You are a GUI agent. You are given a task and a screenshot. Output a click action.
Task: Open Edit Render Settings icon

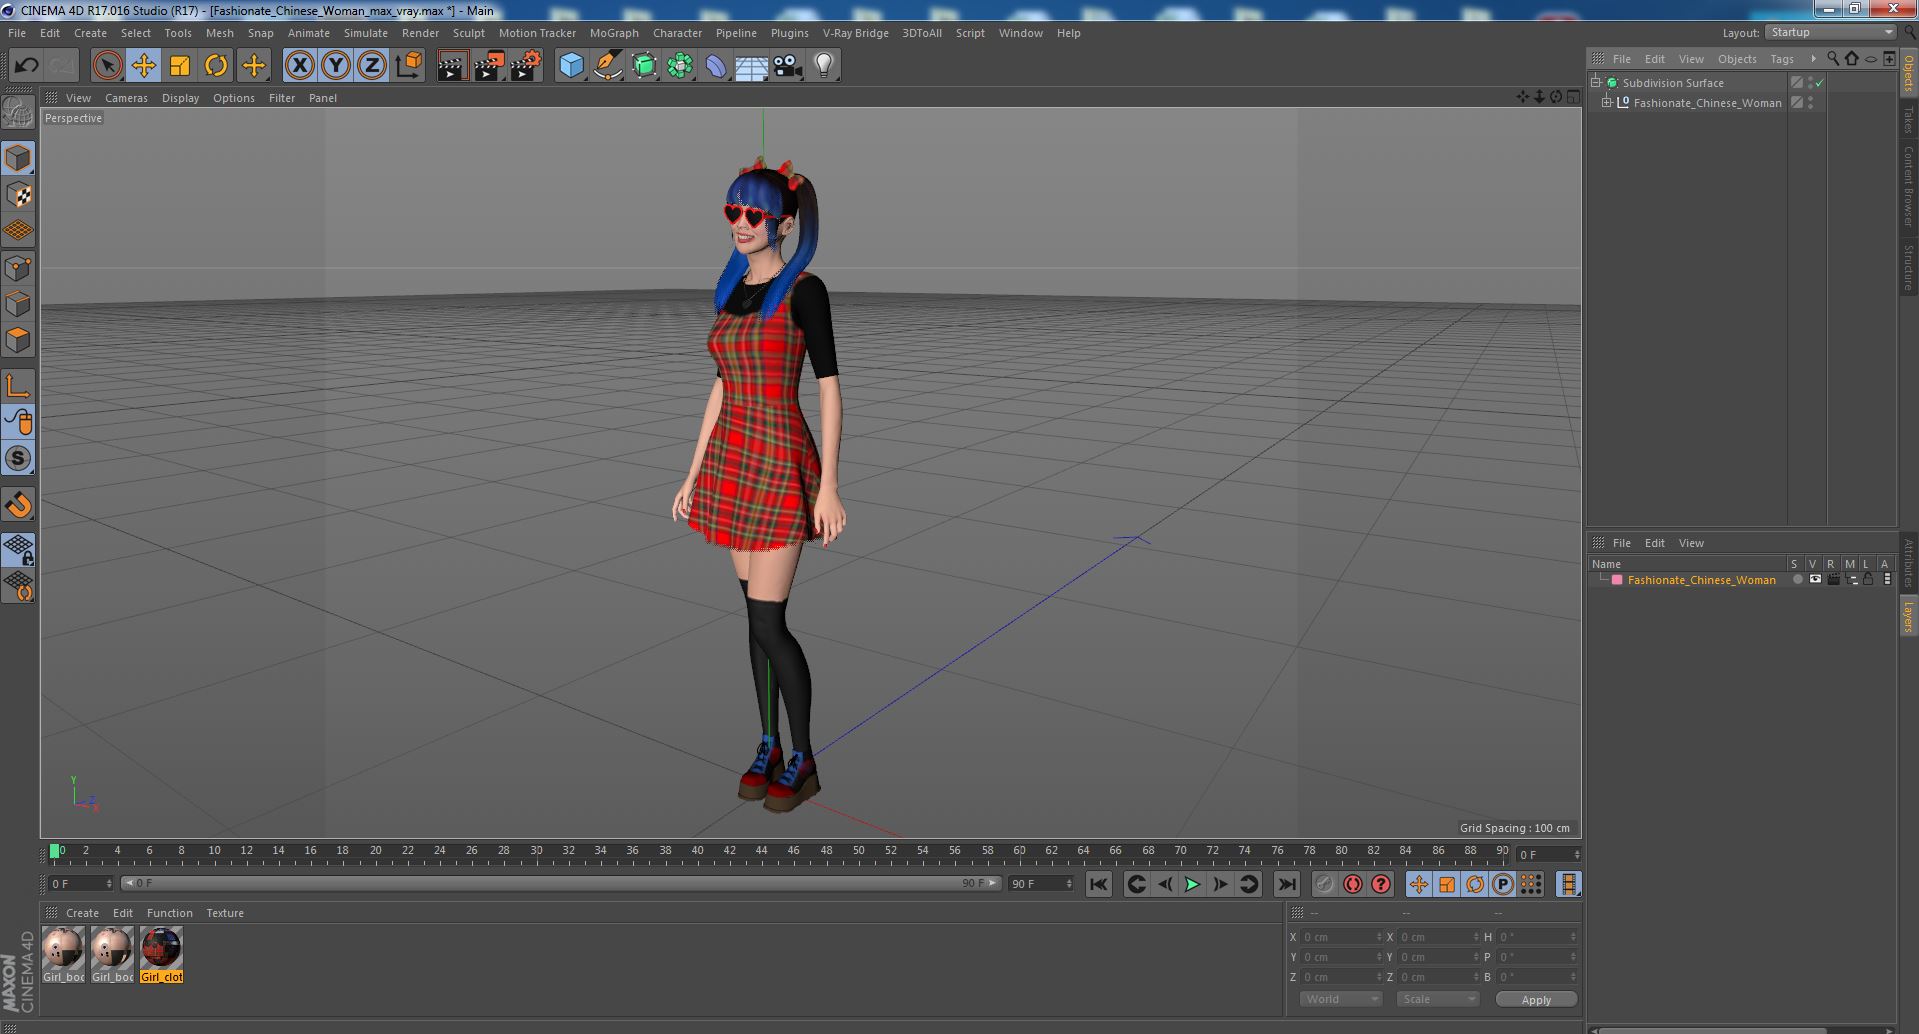point(525,66)
